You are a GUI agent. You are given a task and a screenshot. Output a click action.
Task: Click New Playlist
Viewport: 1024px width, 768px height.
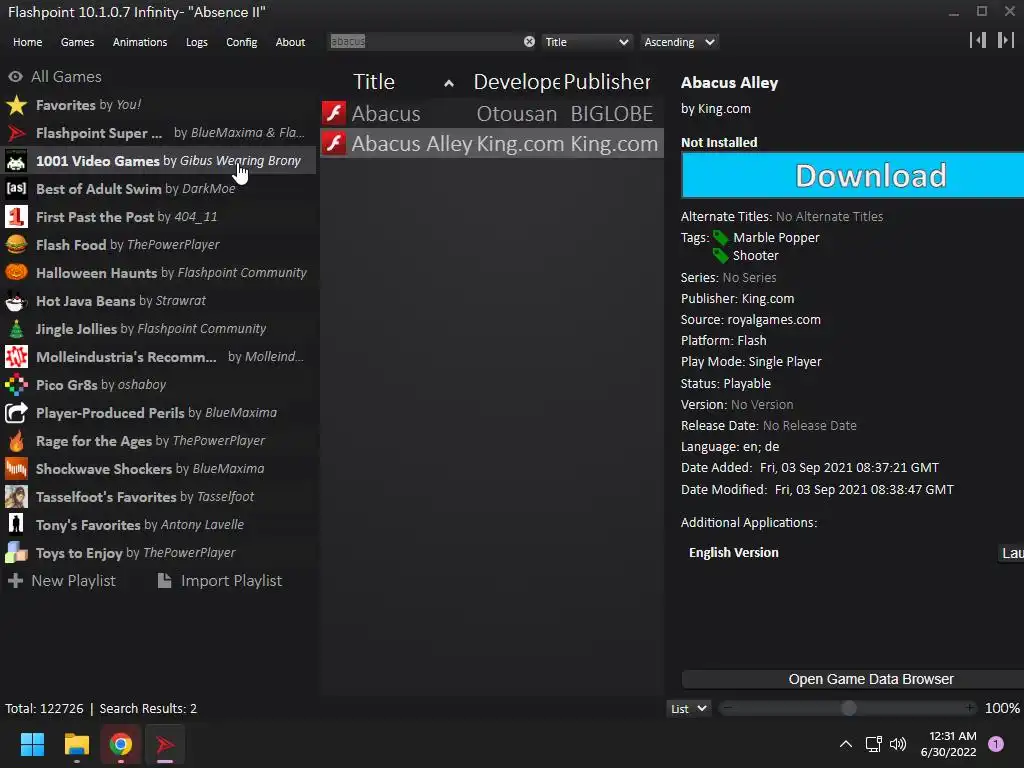coord(61,581)
